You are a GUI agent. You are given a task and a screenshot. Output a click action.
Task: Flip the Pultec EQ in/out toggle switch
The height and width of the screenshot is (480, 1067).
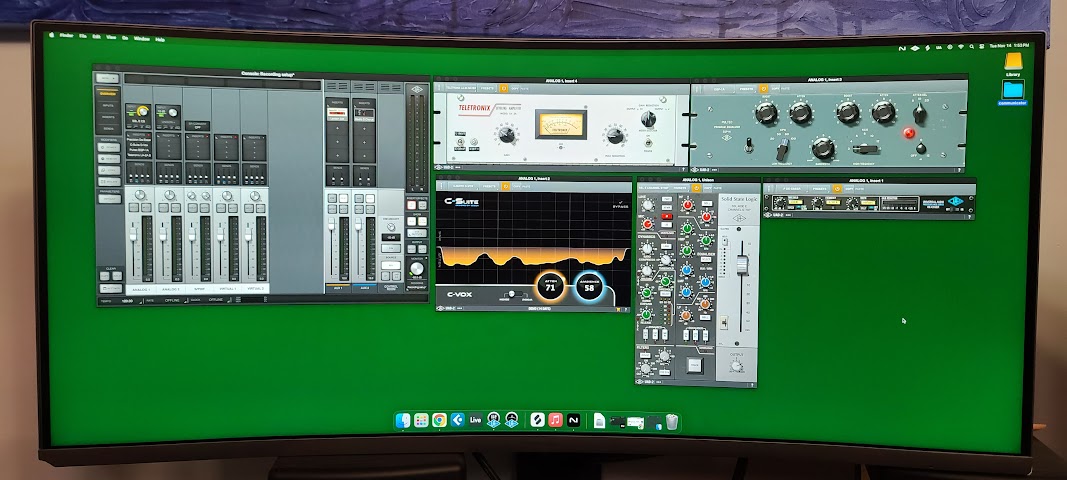(x=749, y=144)
